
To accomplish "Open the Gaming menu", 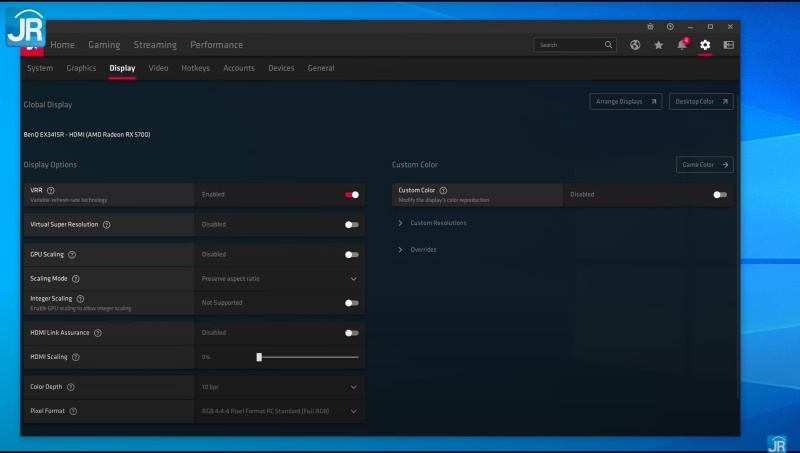I will point(104,45).
